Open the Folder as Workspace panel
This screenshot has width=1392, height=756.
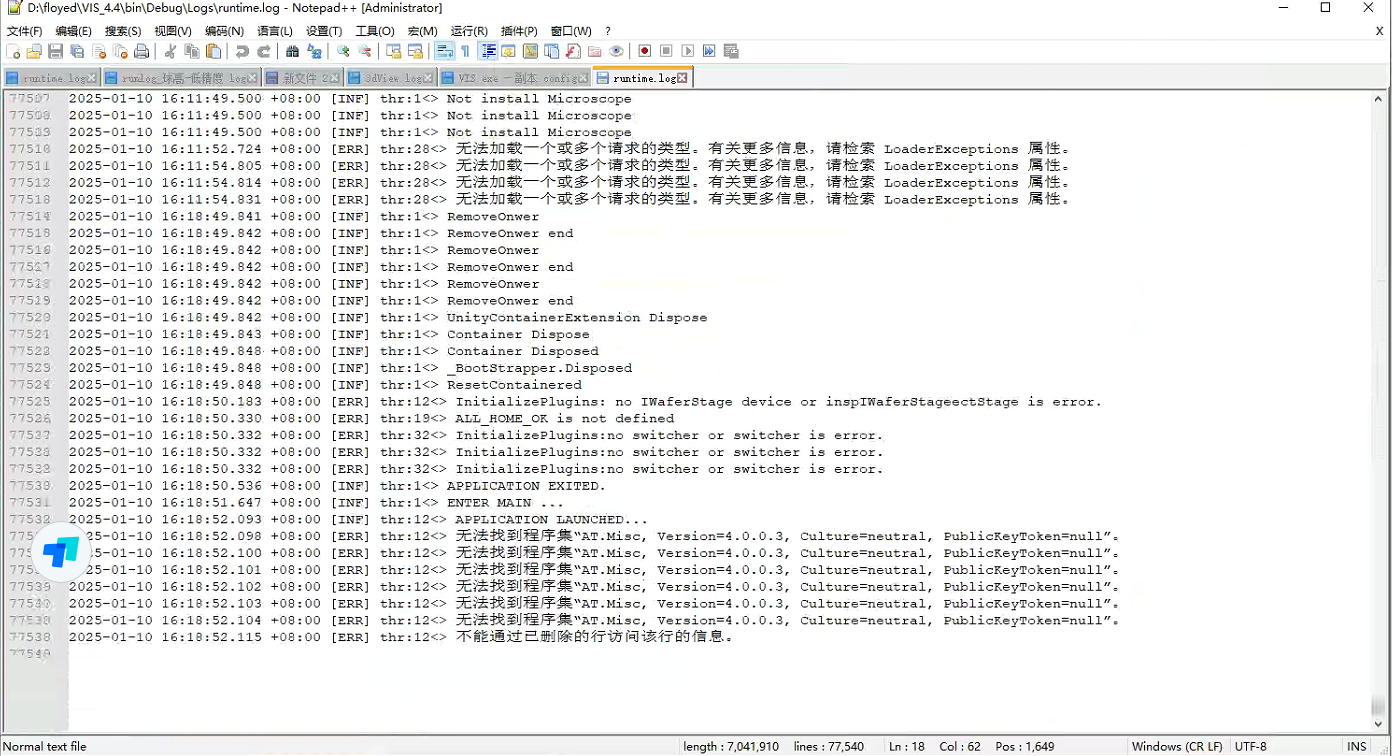coord(594,51)
